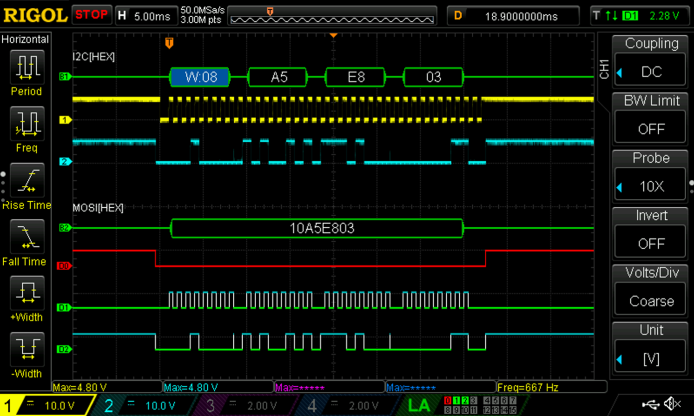Click the B2 bus label marker
The width and height of the screenshot is (694, 416).
point(65,228)
